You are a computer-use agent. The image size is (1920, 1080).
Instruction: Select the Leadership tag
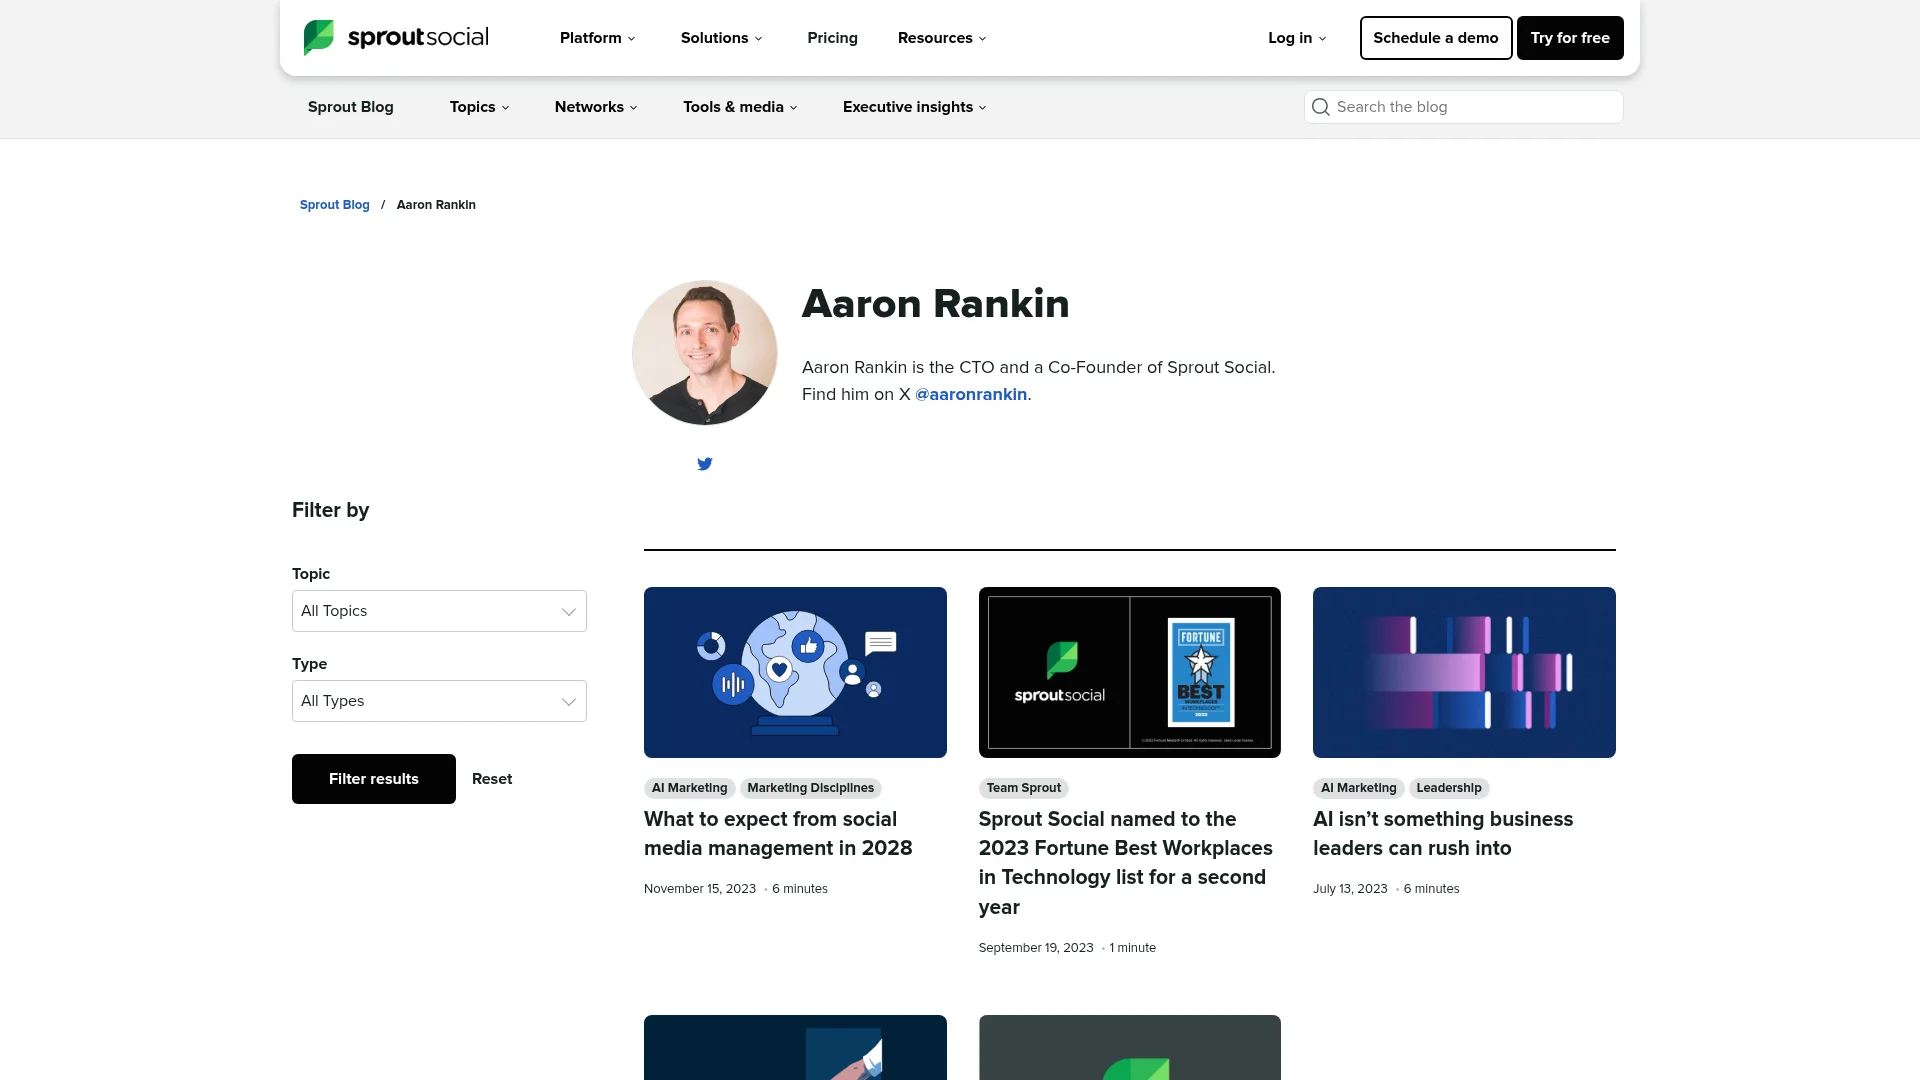tap(1449, 788)
